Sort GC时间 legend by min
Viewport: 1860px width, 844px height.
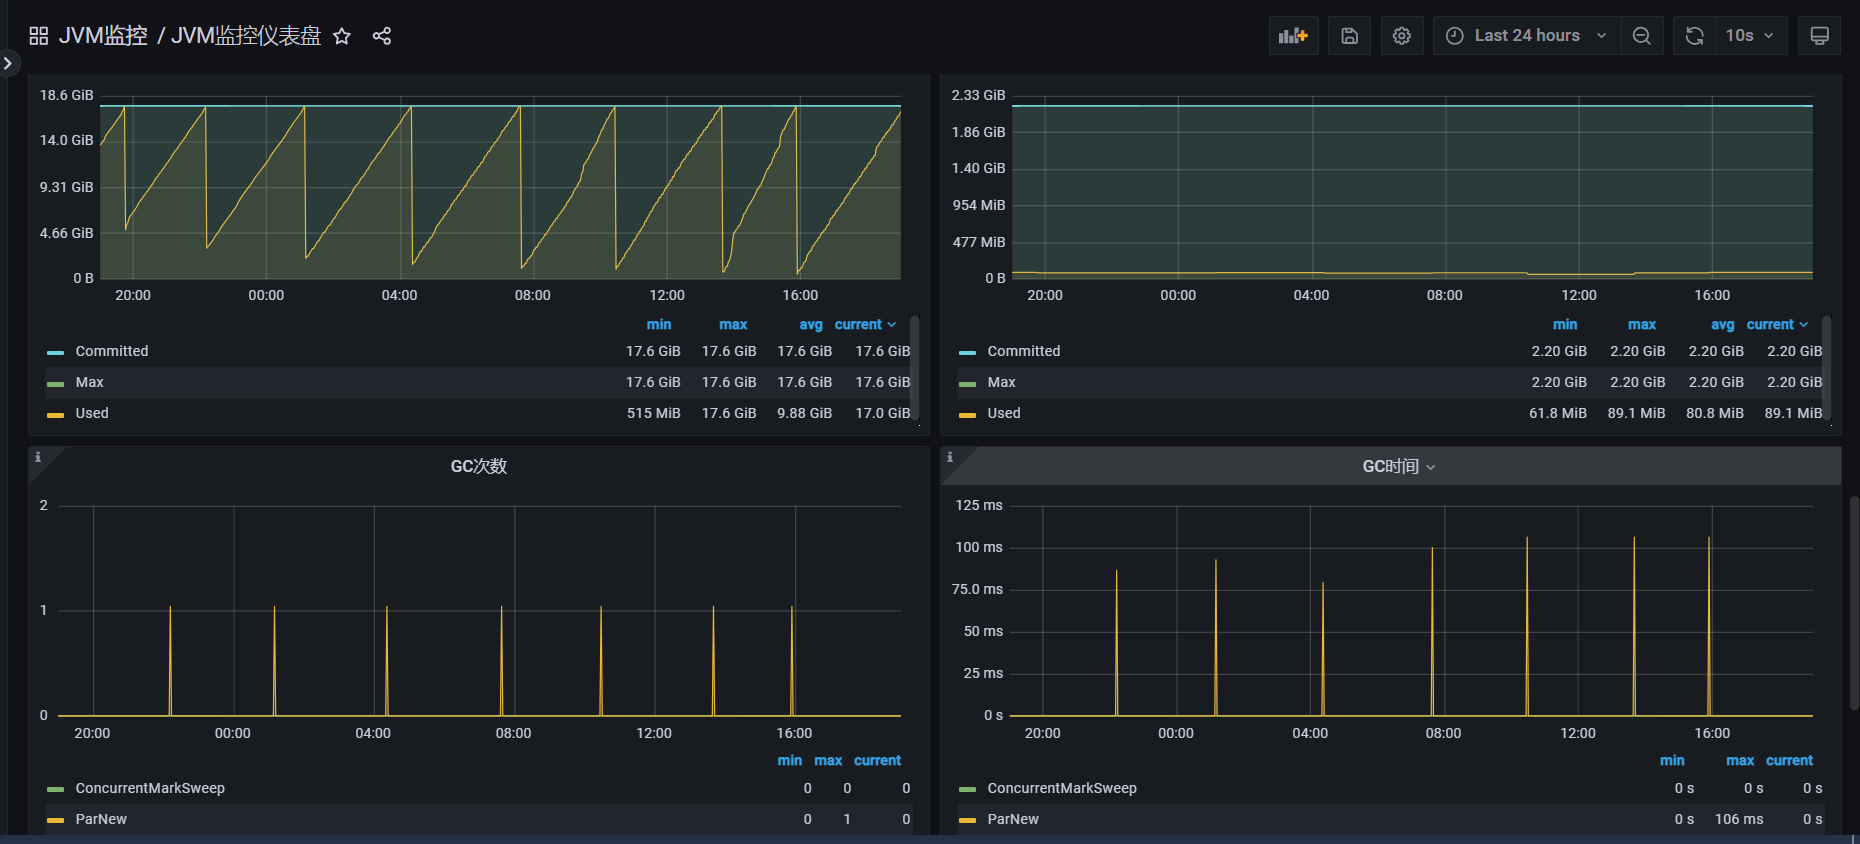click(1672, 761)
